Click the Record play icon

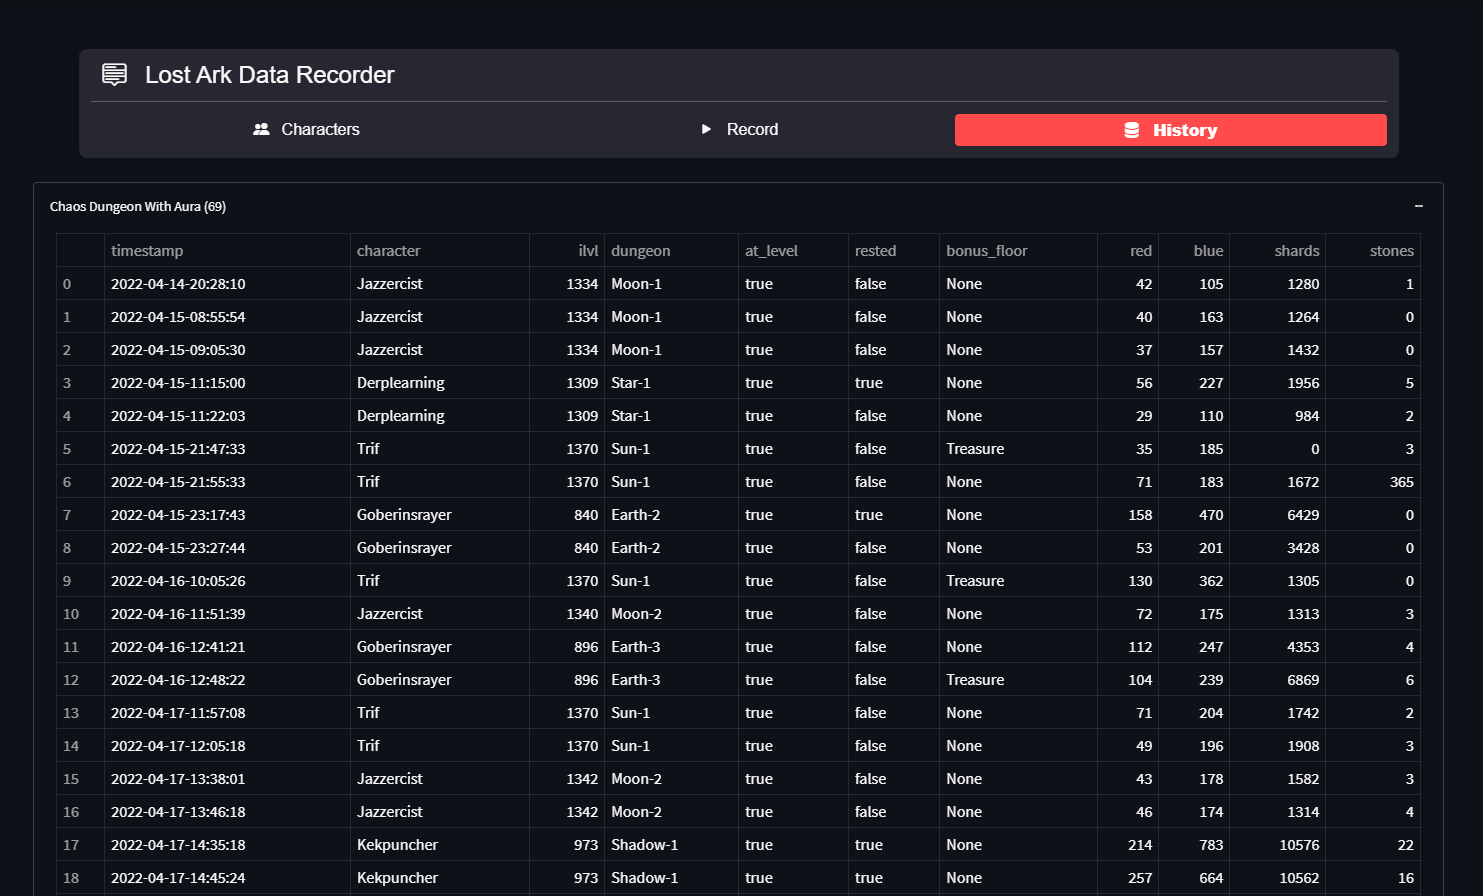706,129
